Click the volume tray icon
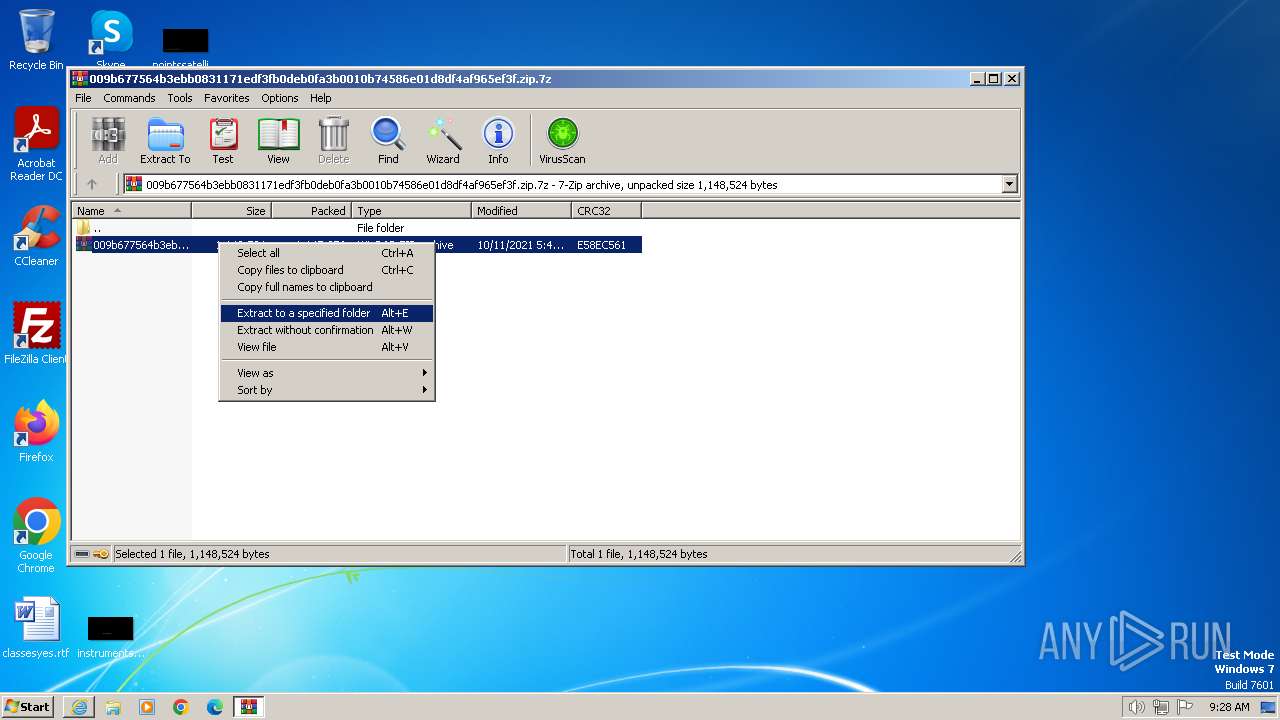This screenshot has height=720, width=1280. [1136, 707]
